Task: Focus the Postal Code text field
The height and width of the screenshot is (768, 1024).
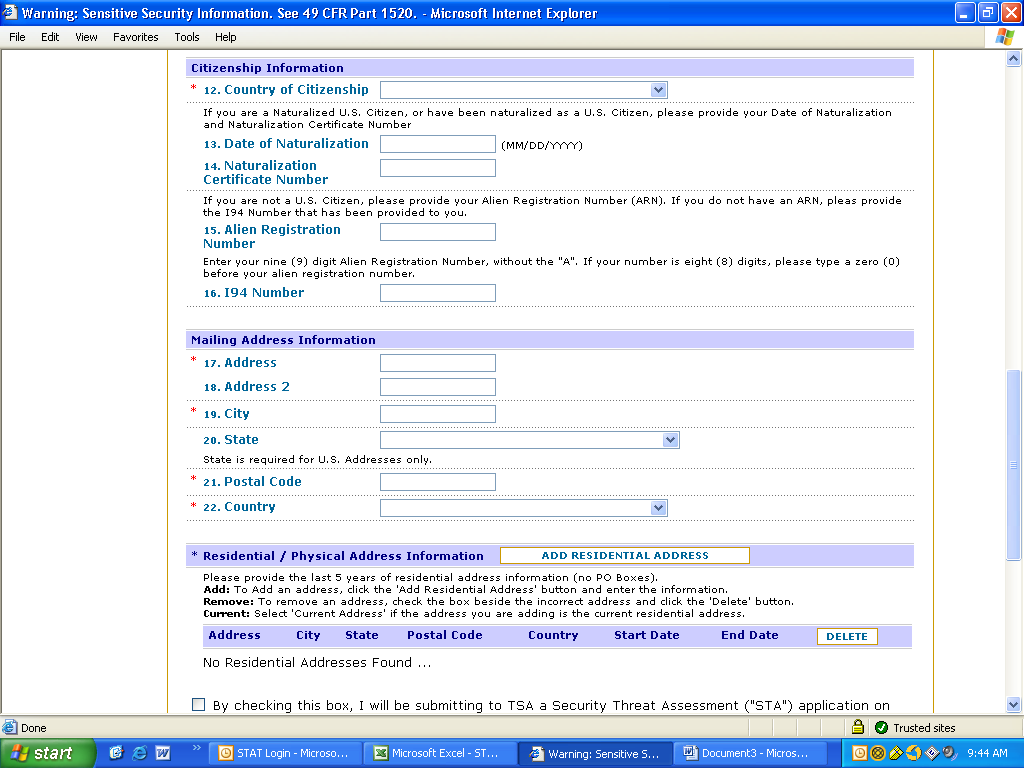Action: pos(437,482)
